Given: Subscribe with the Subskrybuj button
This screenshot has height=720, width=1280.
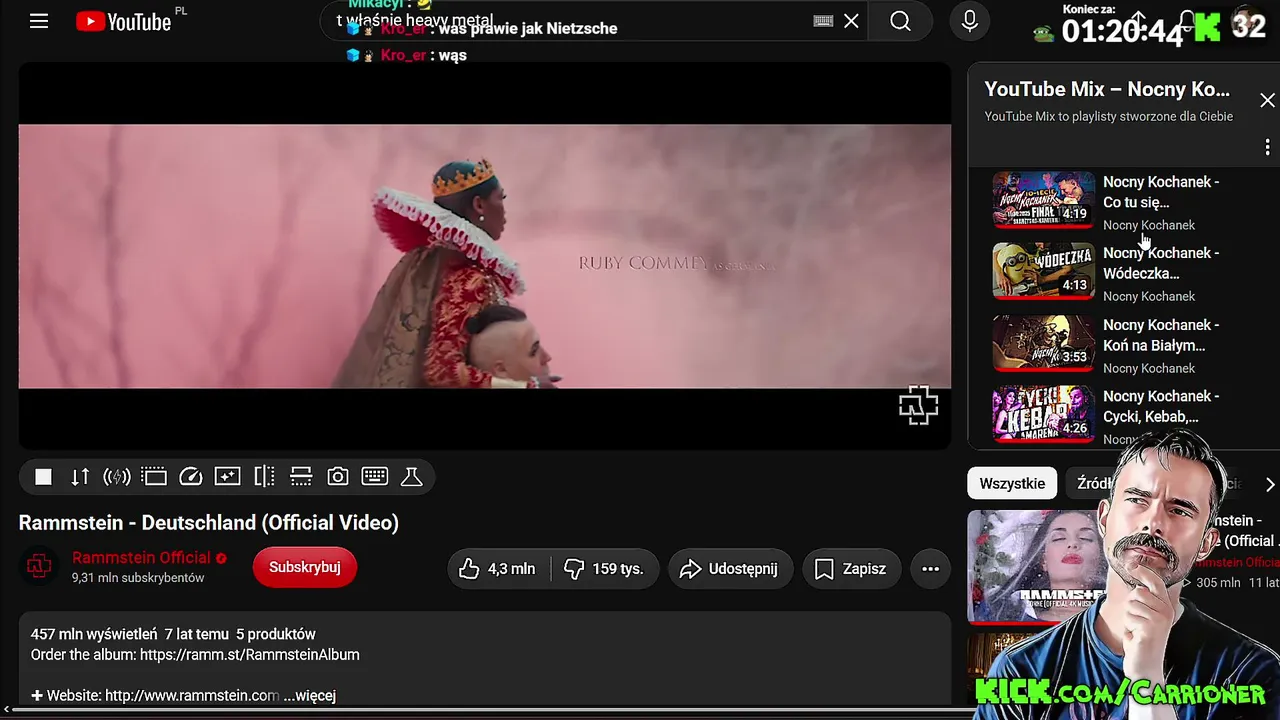Looking at the screenshot, I should [x=305, y=567].
